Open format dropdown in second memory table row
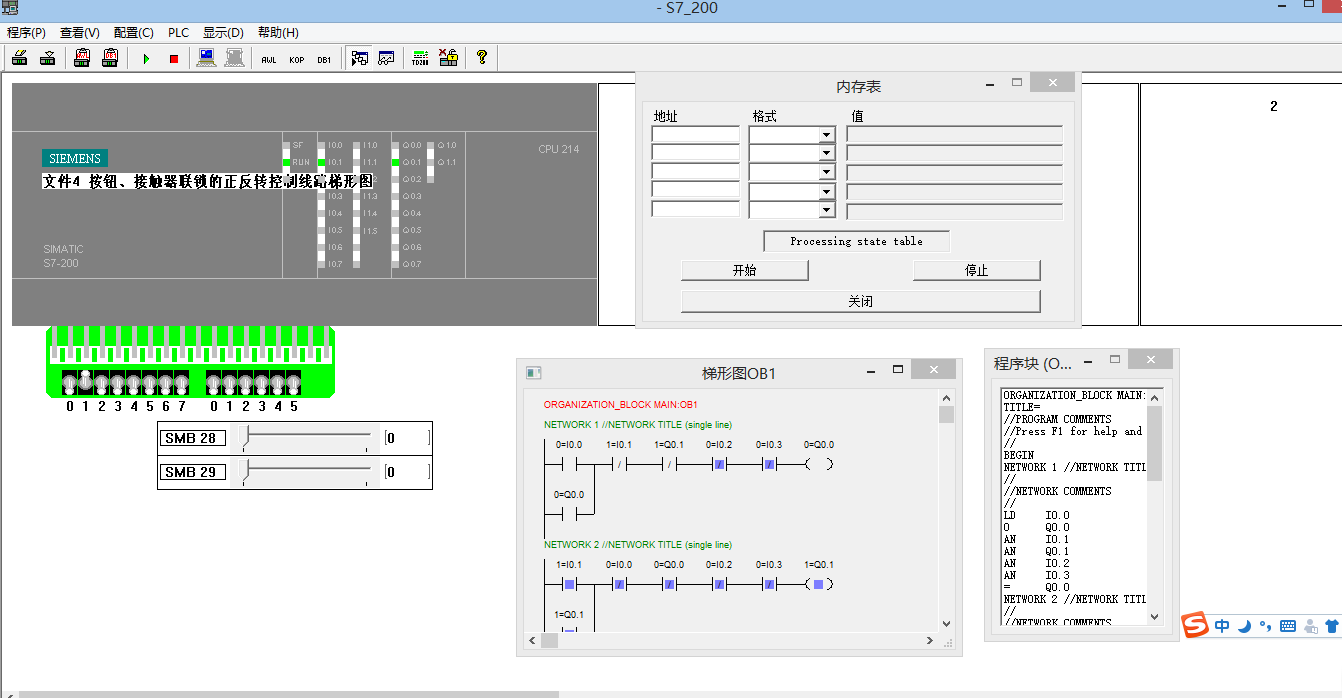The width and height of the screenshot is (1342, 698). click(826, 154)
